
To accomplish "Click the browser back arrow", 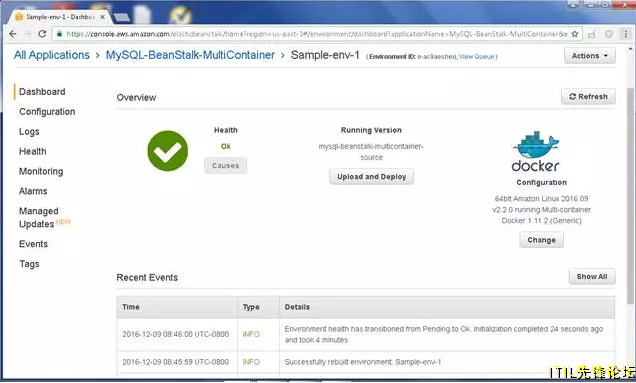I will point(13,34).
